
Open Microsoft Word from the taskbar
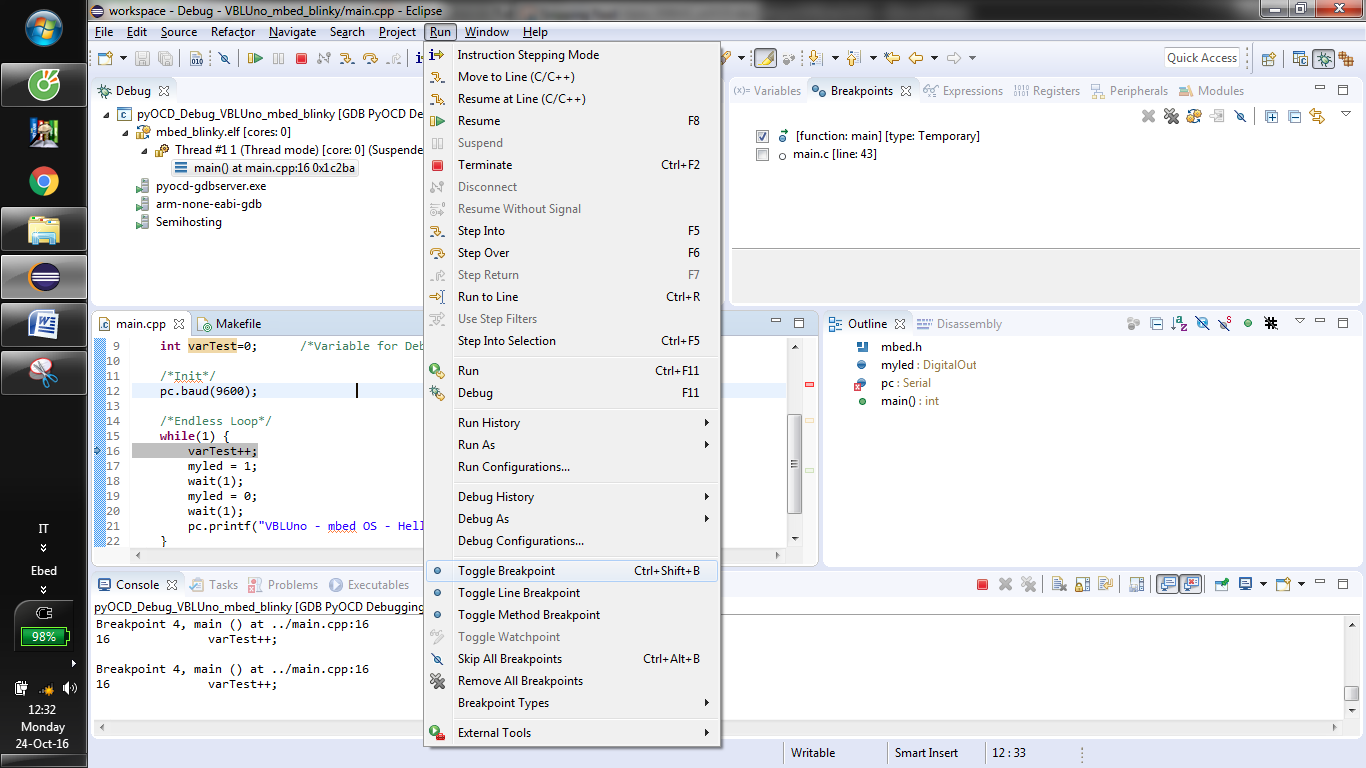(x=43, y=324)
